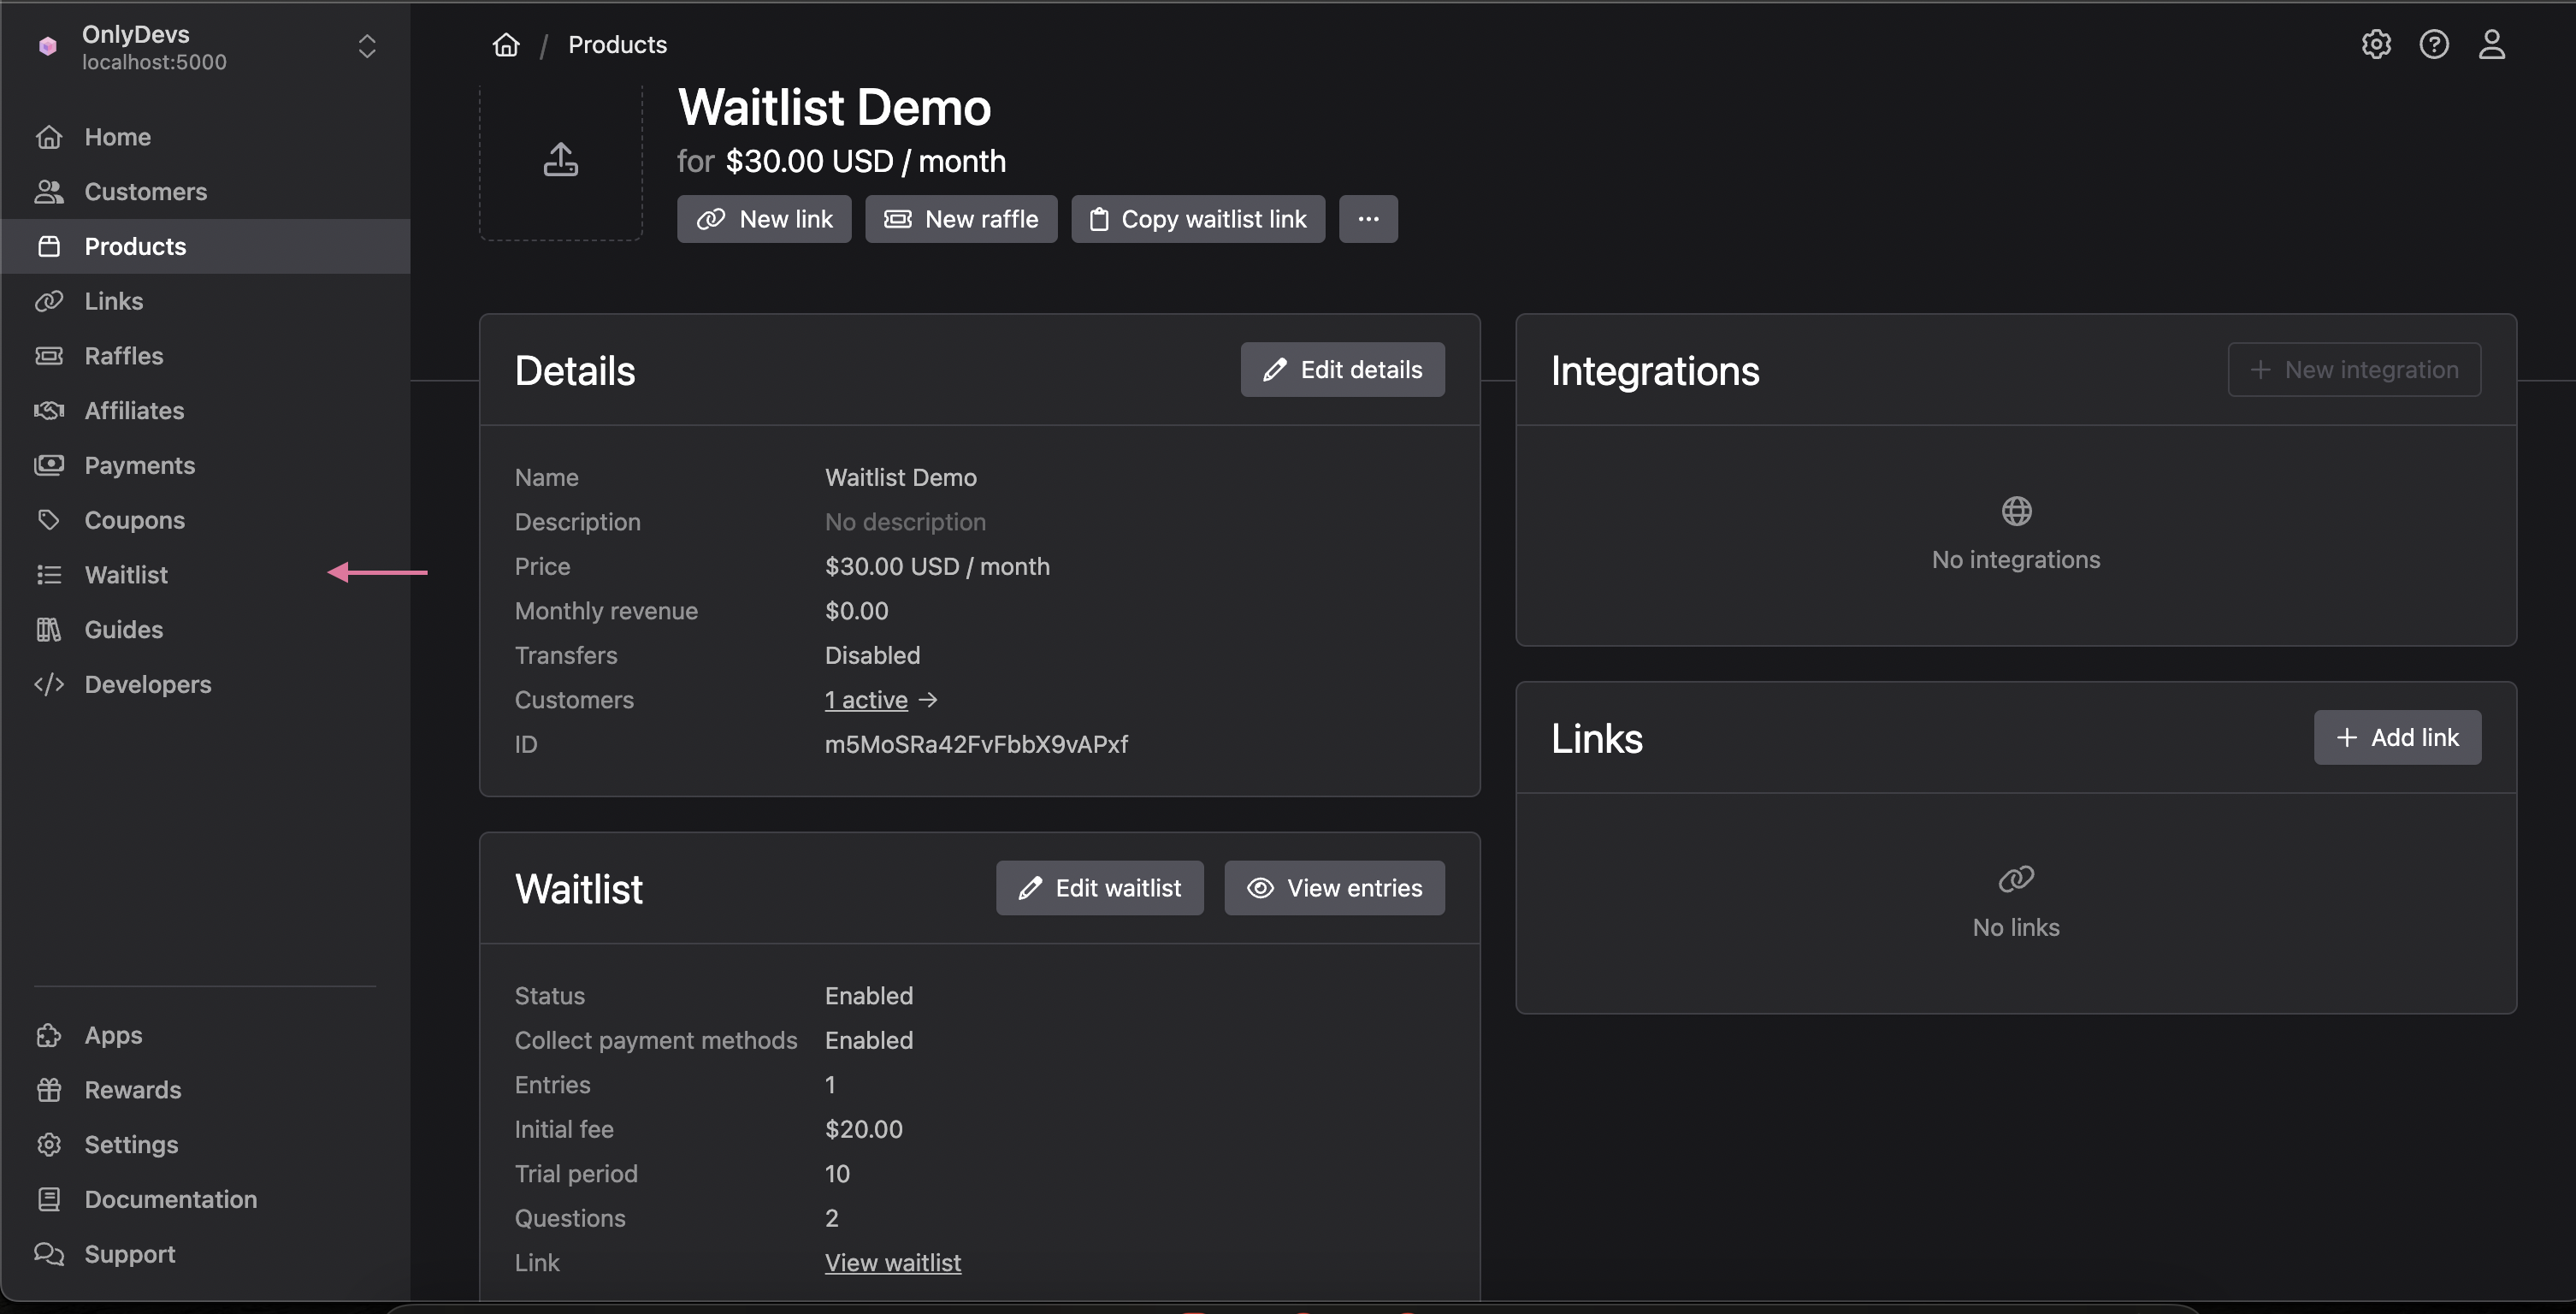Viewport: 2576px width, 1314px height.
Task: Expand the OnlyDevs workspace switcher
Action: click(x=366, y=47)
